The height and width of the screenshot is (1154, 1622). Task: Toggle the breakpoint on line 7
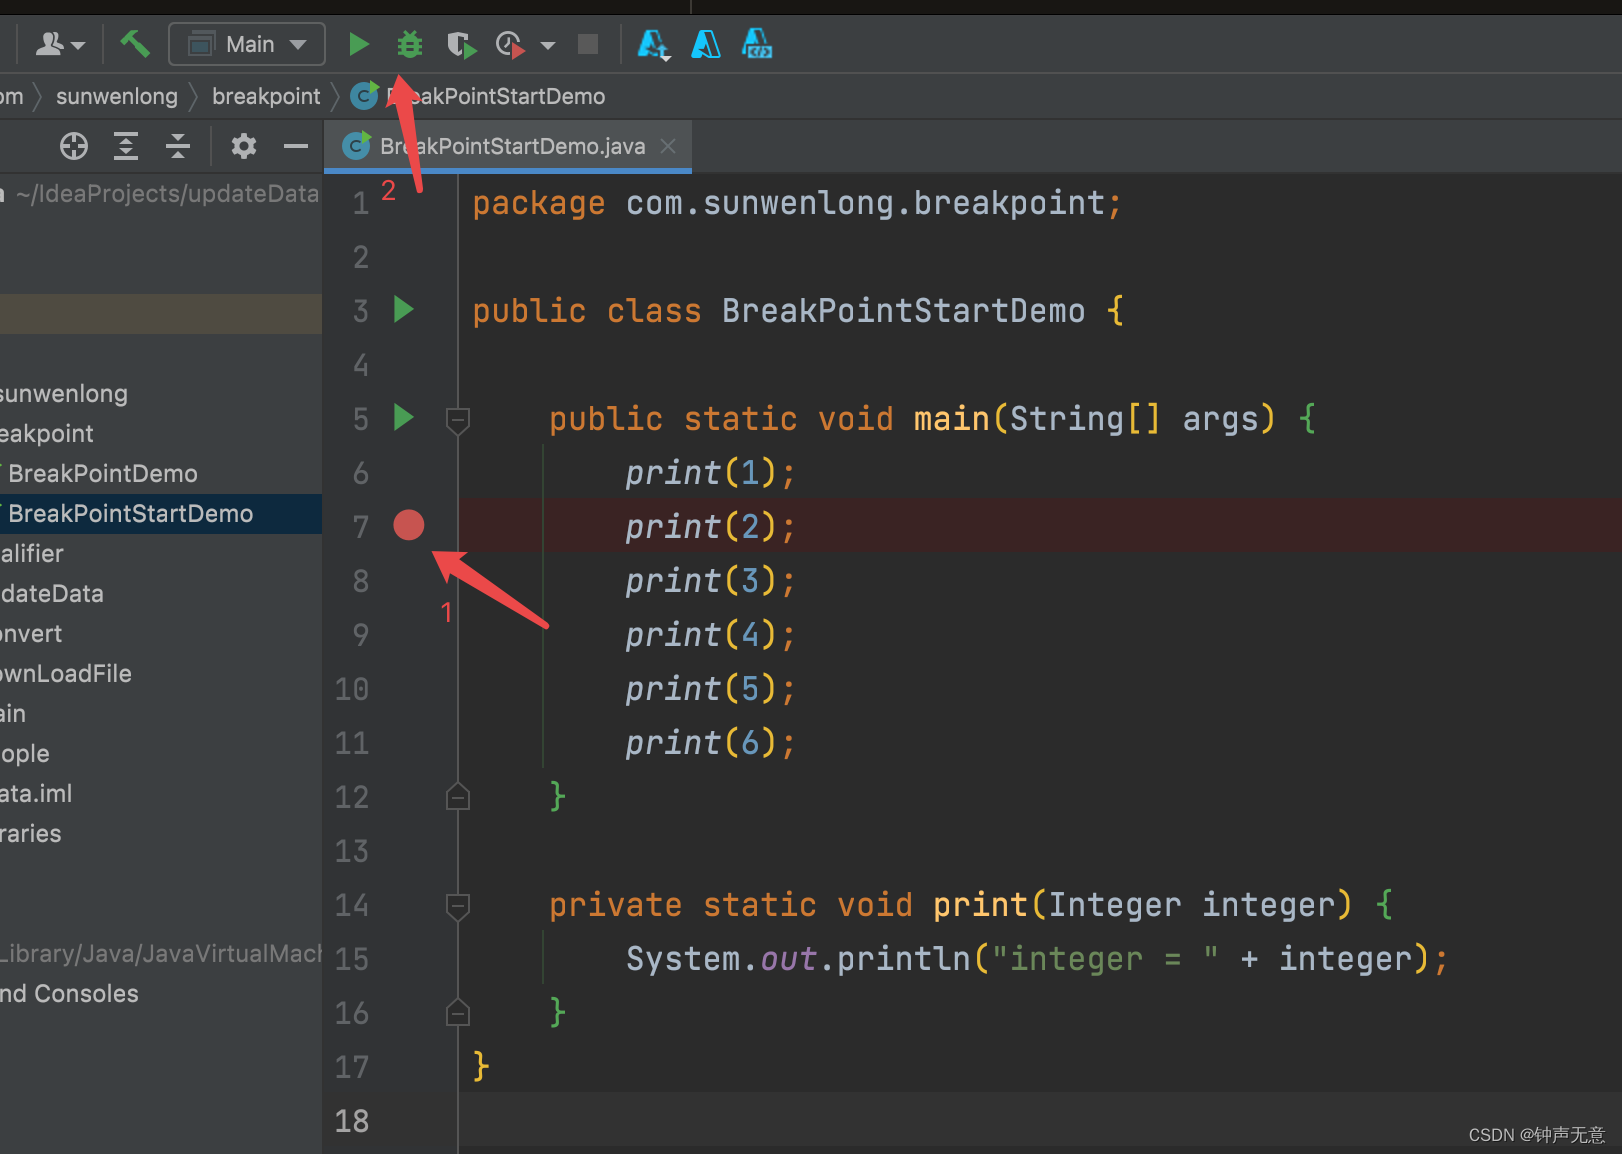coord(409,525)
